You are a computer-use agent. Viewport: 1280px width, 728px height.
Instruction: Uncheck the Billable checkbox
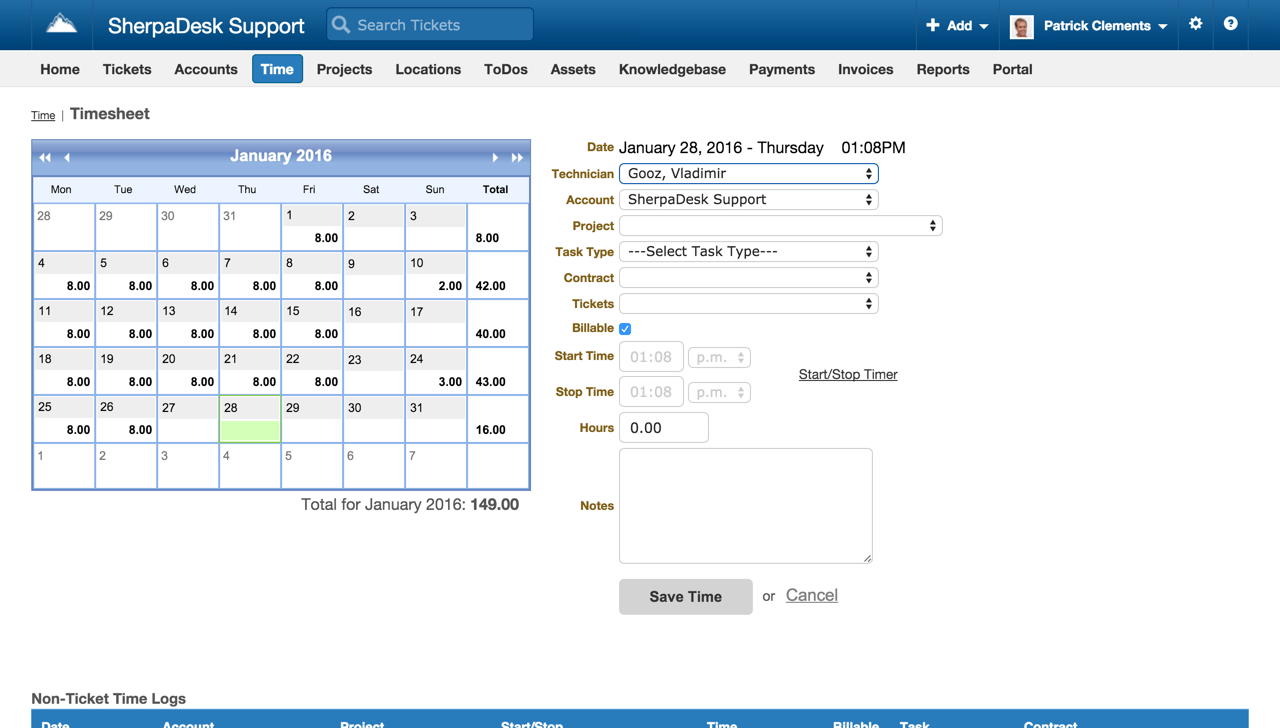[625, 329]
